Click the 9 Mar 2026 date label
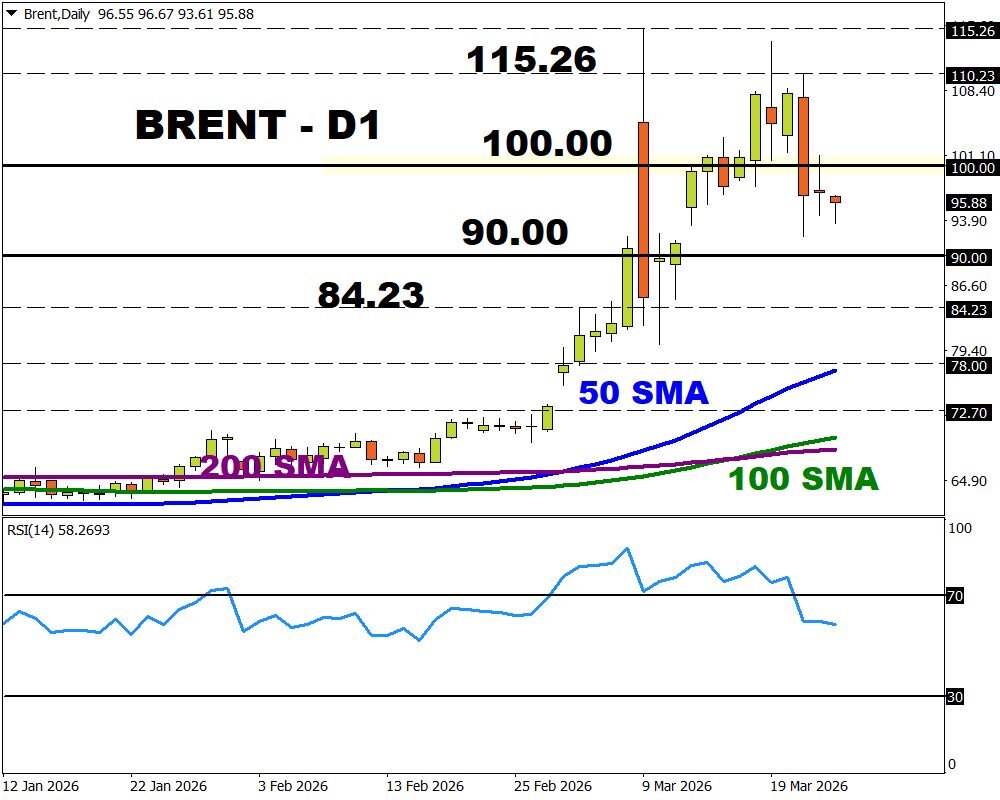The image size is (1000, 800). click(677, 786)
